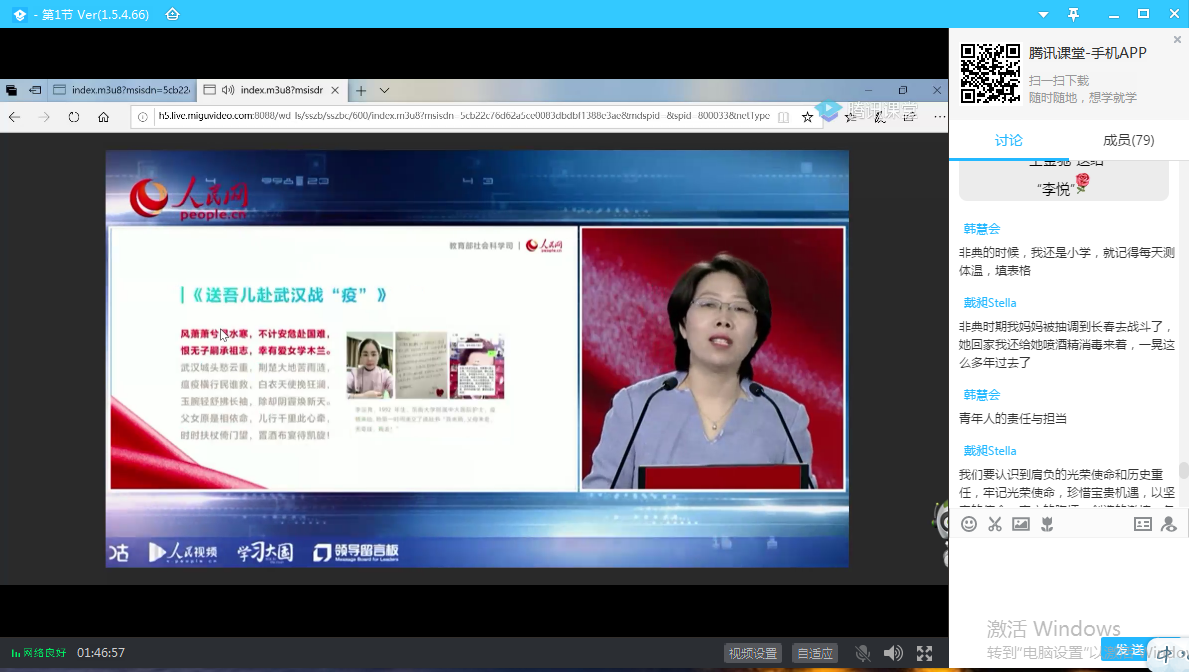Viewport: 1189px width, 672px height.
Task: Click the person icon in chat toolbar
Action: [x=1169, y=524]
